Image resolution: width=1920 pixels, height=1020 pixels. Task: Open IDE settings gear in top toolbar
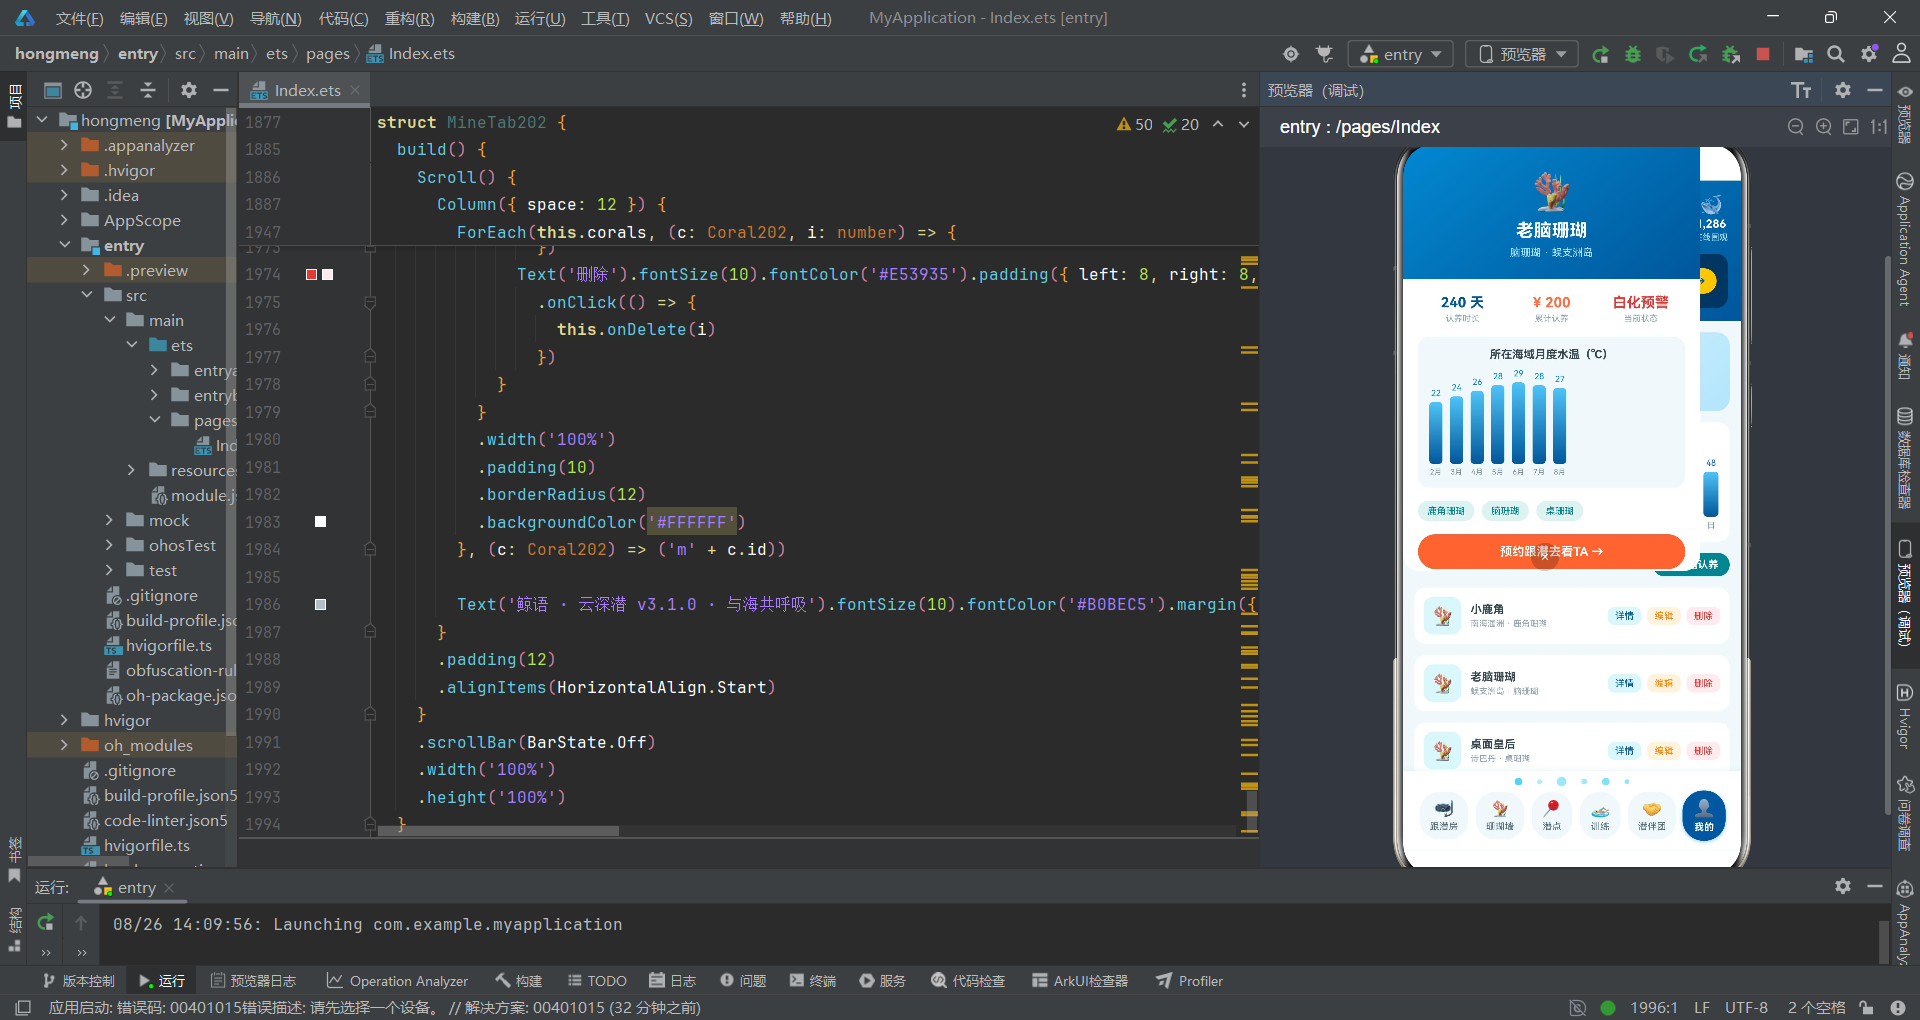point(1869,54)
